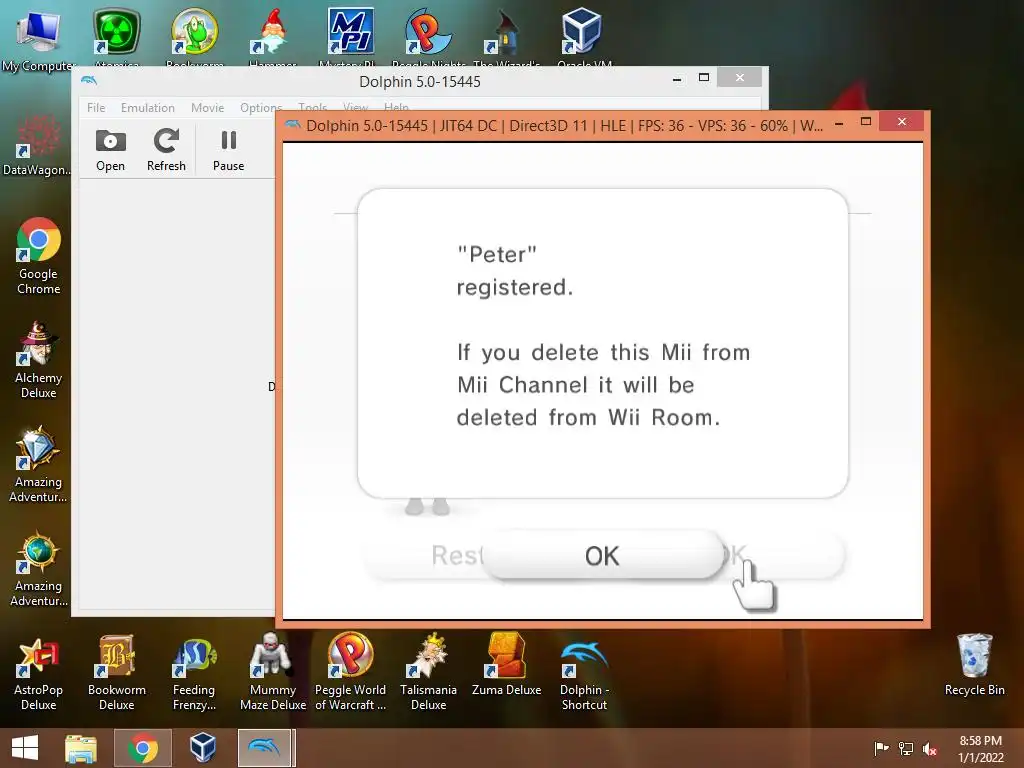Select the Zuma Deluxe desktop icon

coord(507,665)
